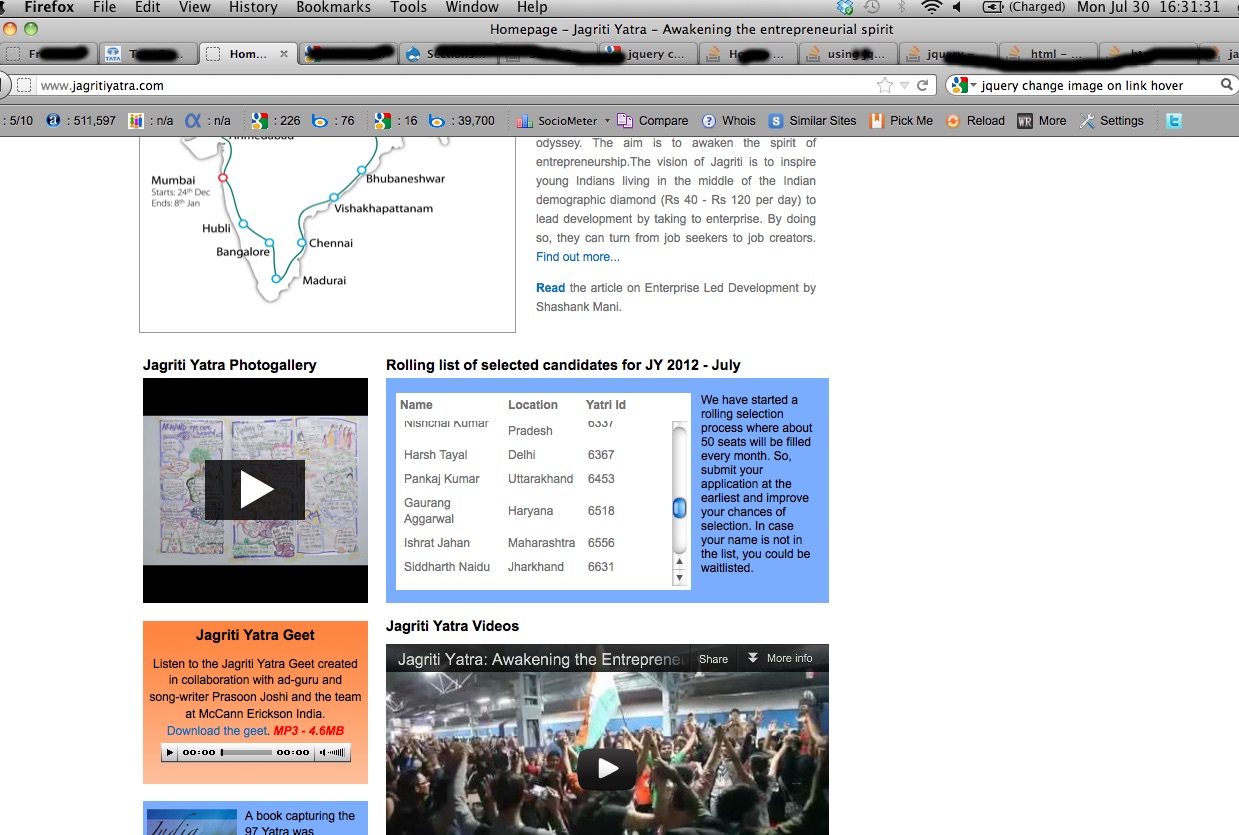Click the candidate list scroll-down arrow
1239x835 pixels.
[x=680, y=577]
